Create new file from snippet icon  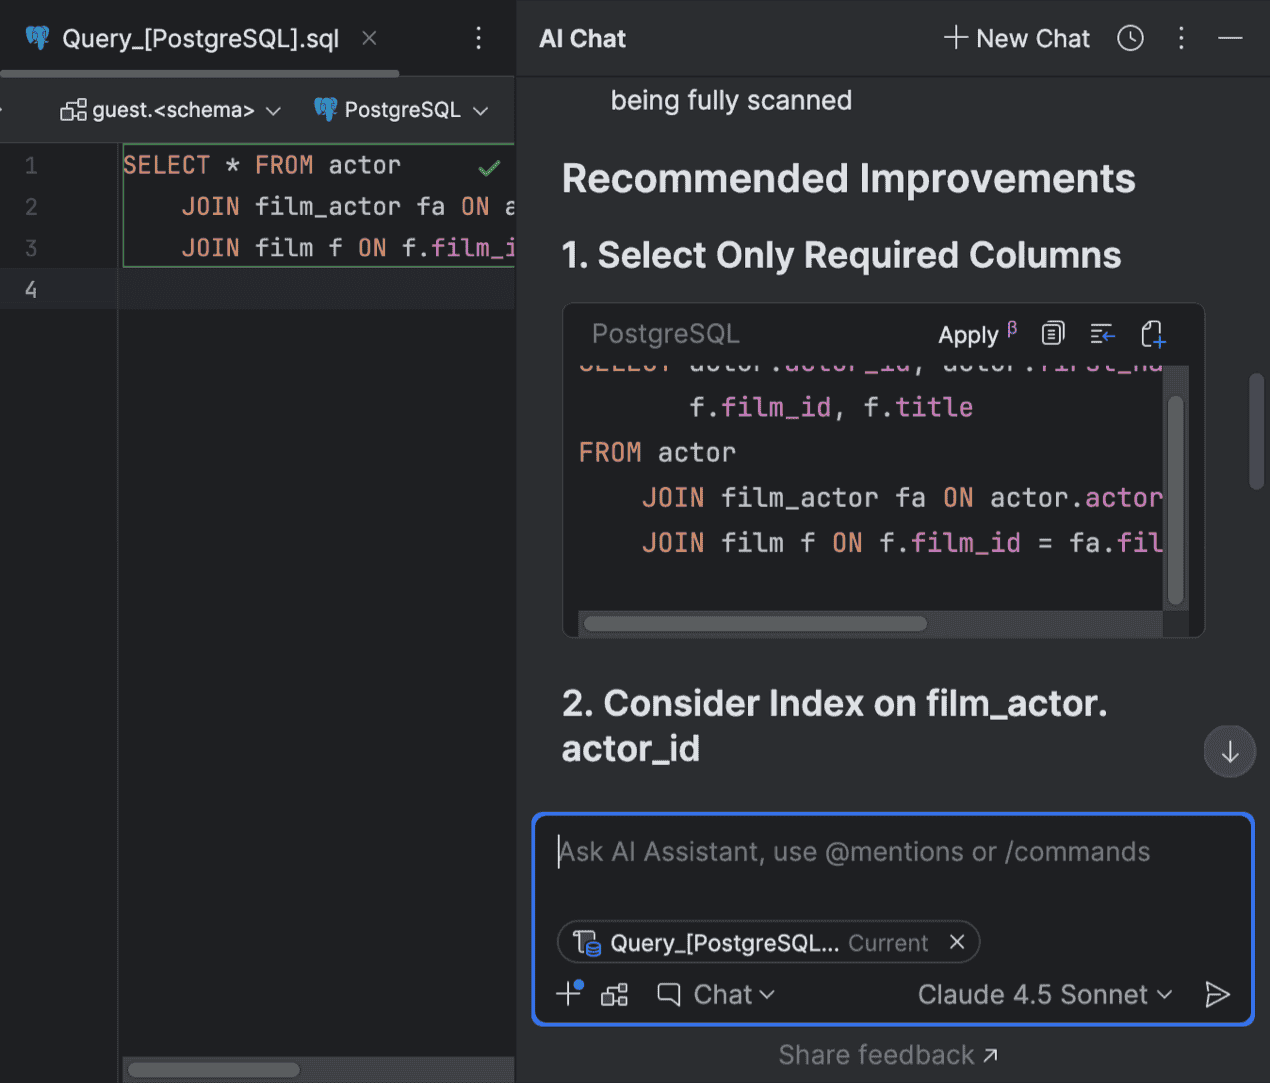[1153, 334]
